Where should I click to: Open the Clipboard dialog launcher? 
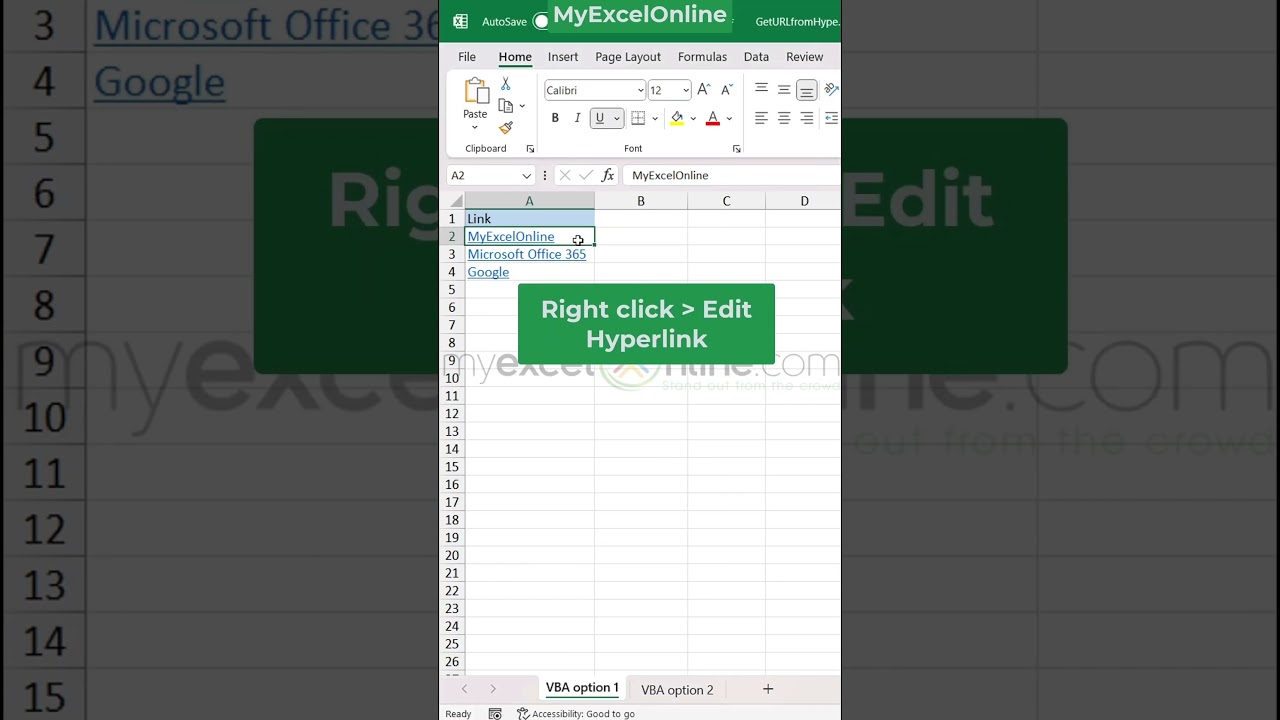coord(530,149)
